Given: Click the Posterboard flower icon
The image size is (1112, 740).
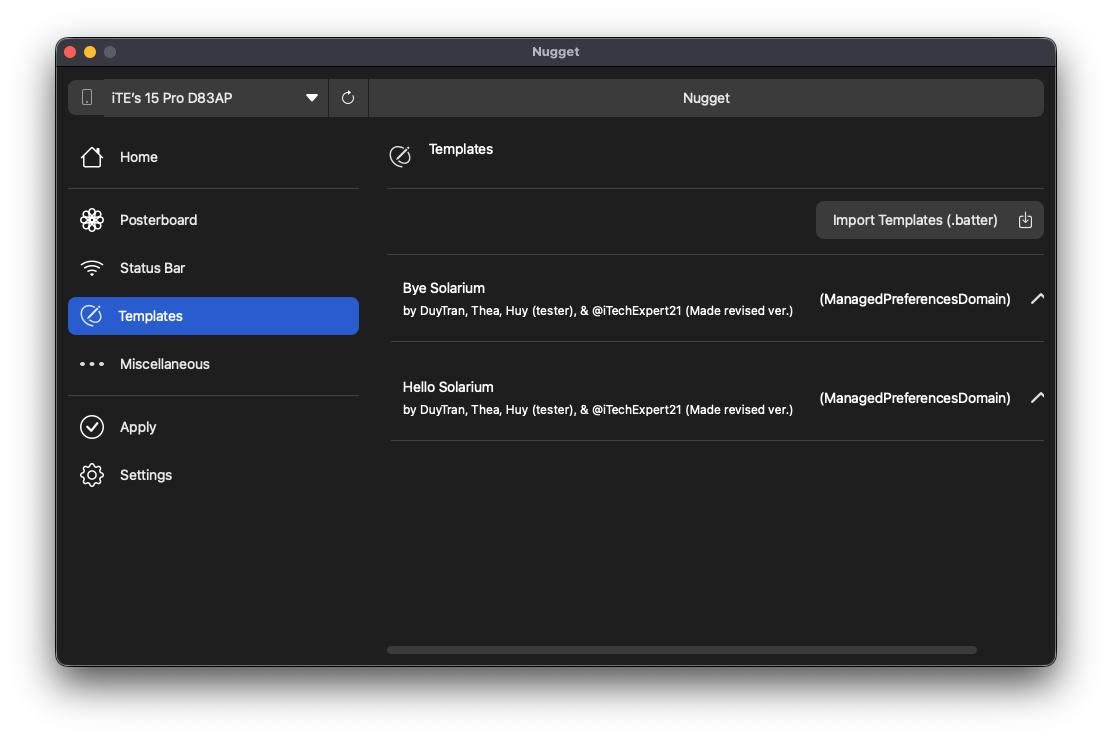Looking at the screenshot, I should pyautogui.click(x=91, y=220).
